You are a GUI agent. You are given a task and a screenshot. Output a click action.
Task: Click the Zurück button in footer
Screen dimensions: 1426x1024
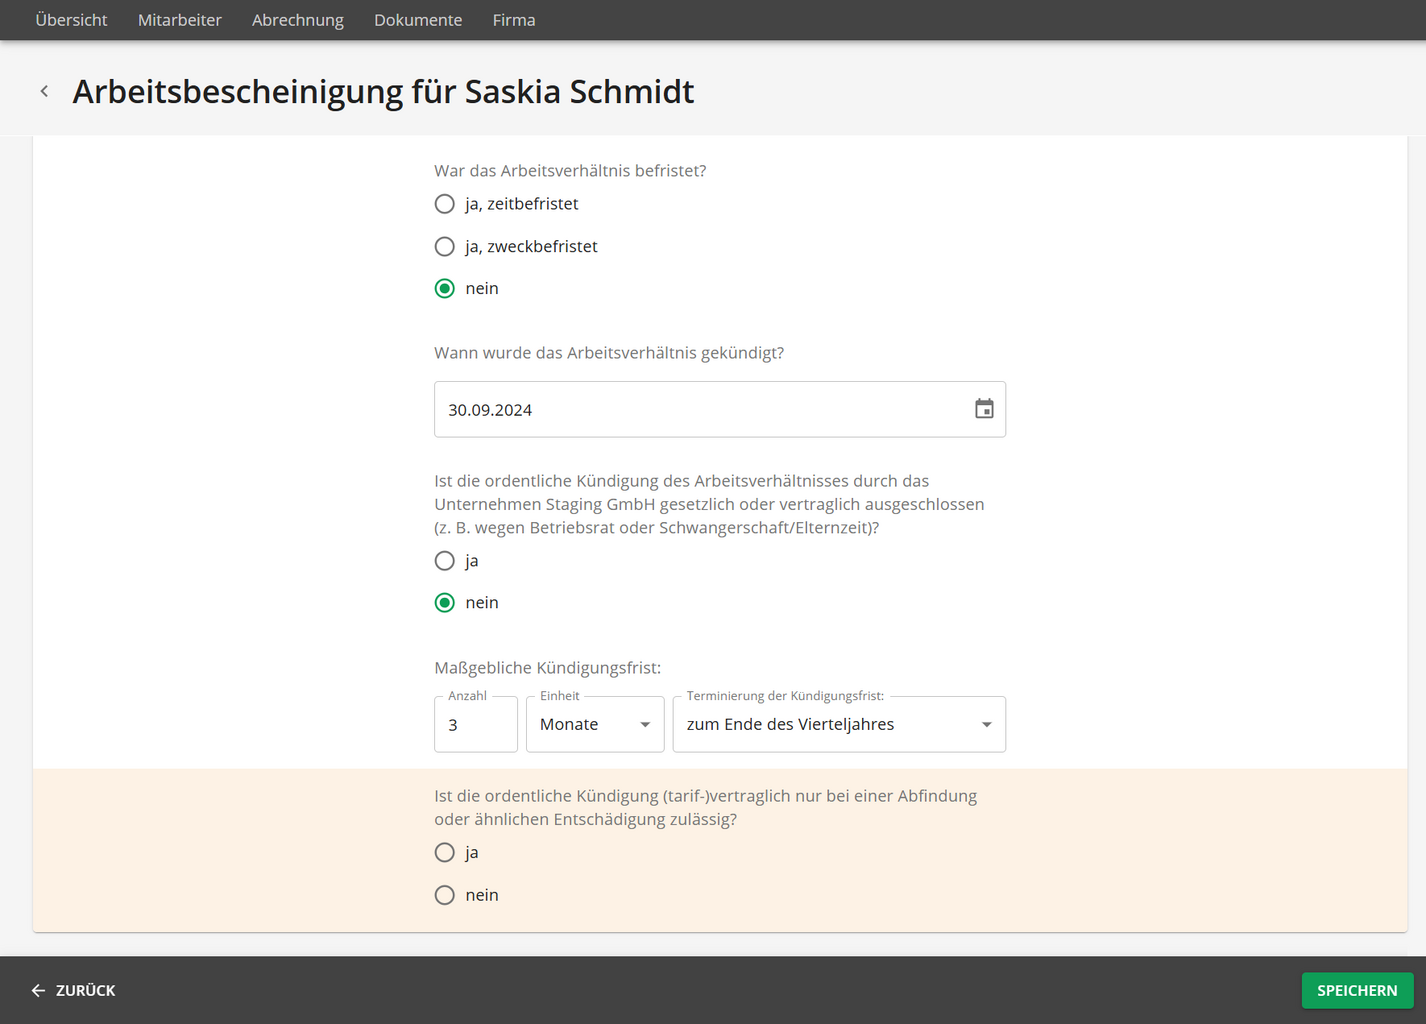point(74,990)
